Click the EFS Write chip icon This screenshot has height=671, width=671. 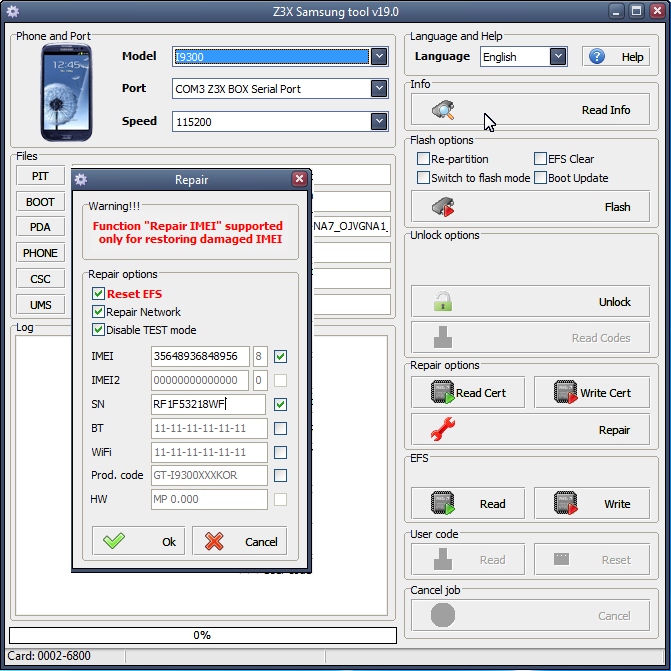pos(565,503)
